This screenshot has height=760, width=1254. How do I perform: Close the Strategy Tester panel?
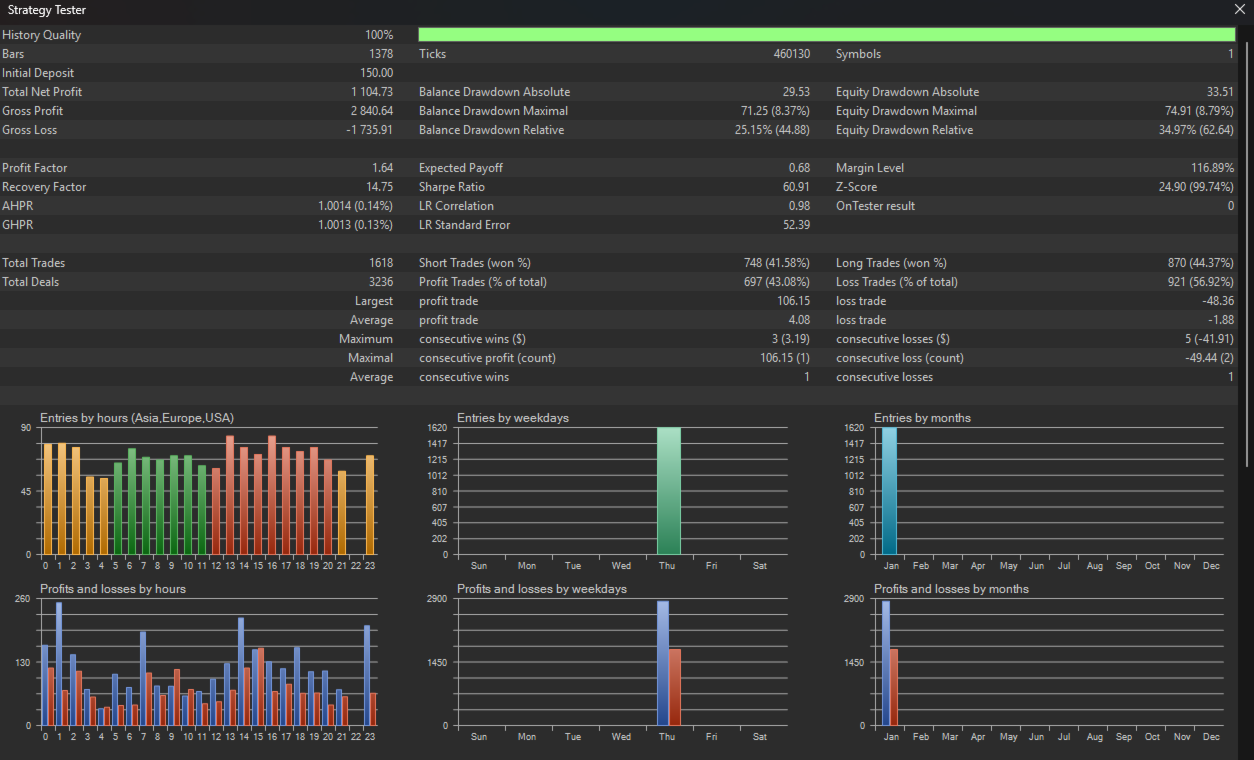(1240, 10)
